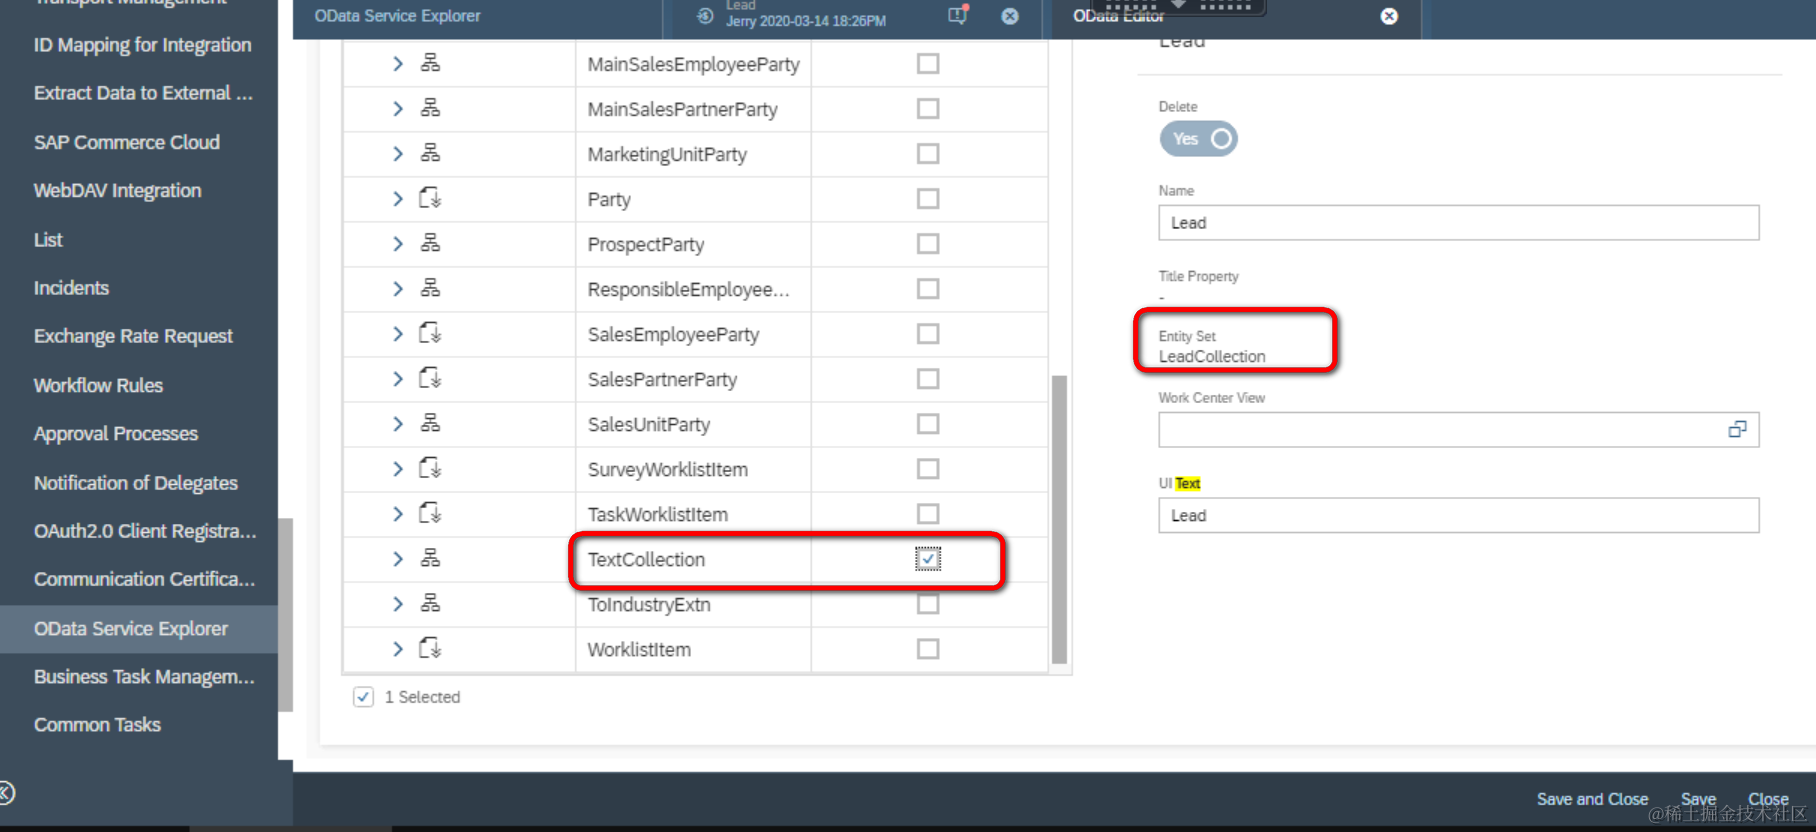This screenshot has height=832, width=1816.
Task: Expand the SurveyWorklistItem row
Action: 397,469
